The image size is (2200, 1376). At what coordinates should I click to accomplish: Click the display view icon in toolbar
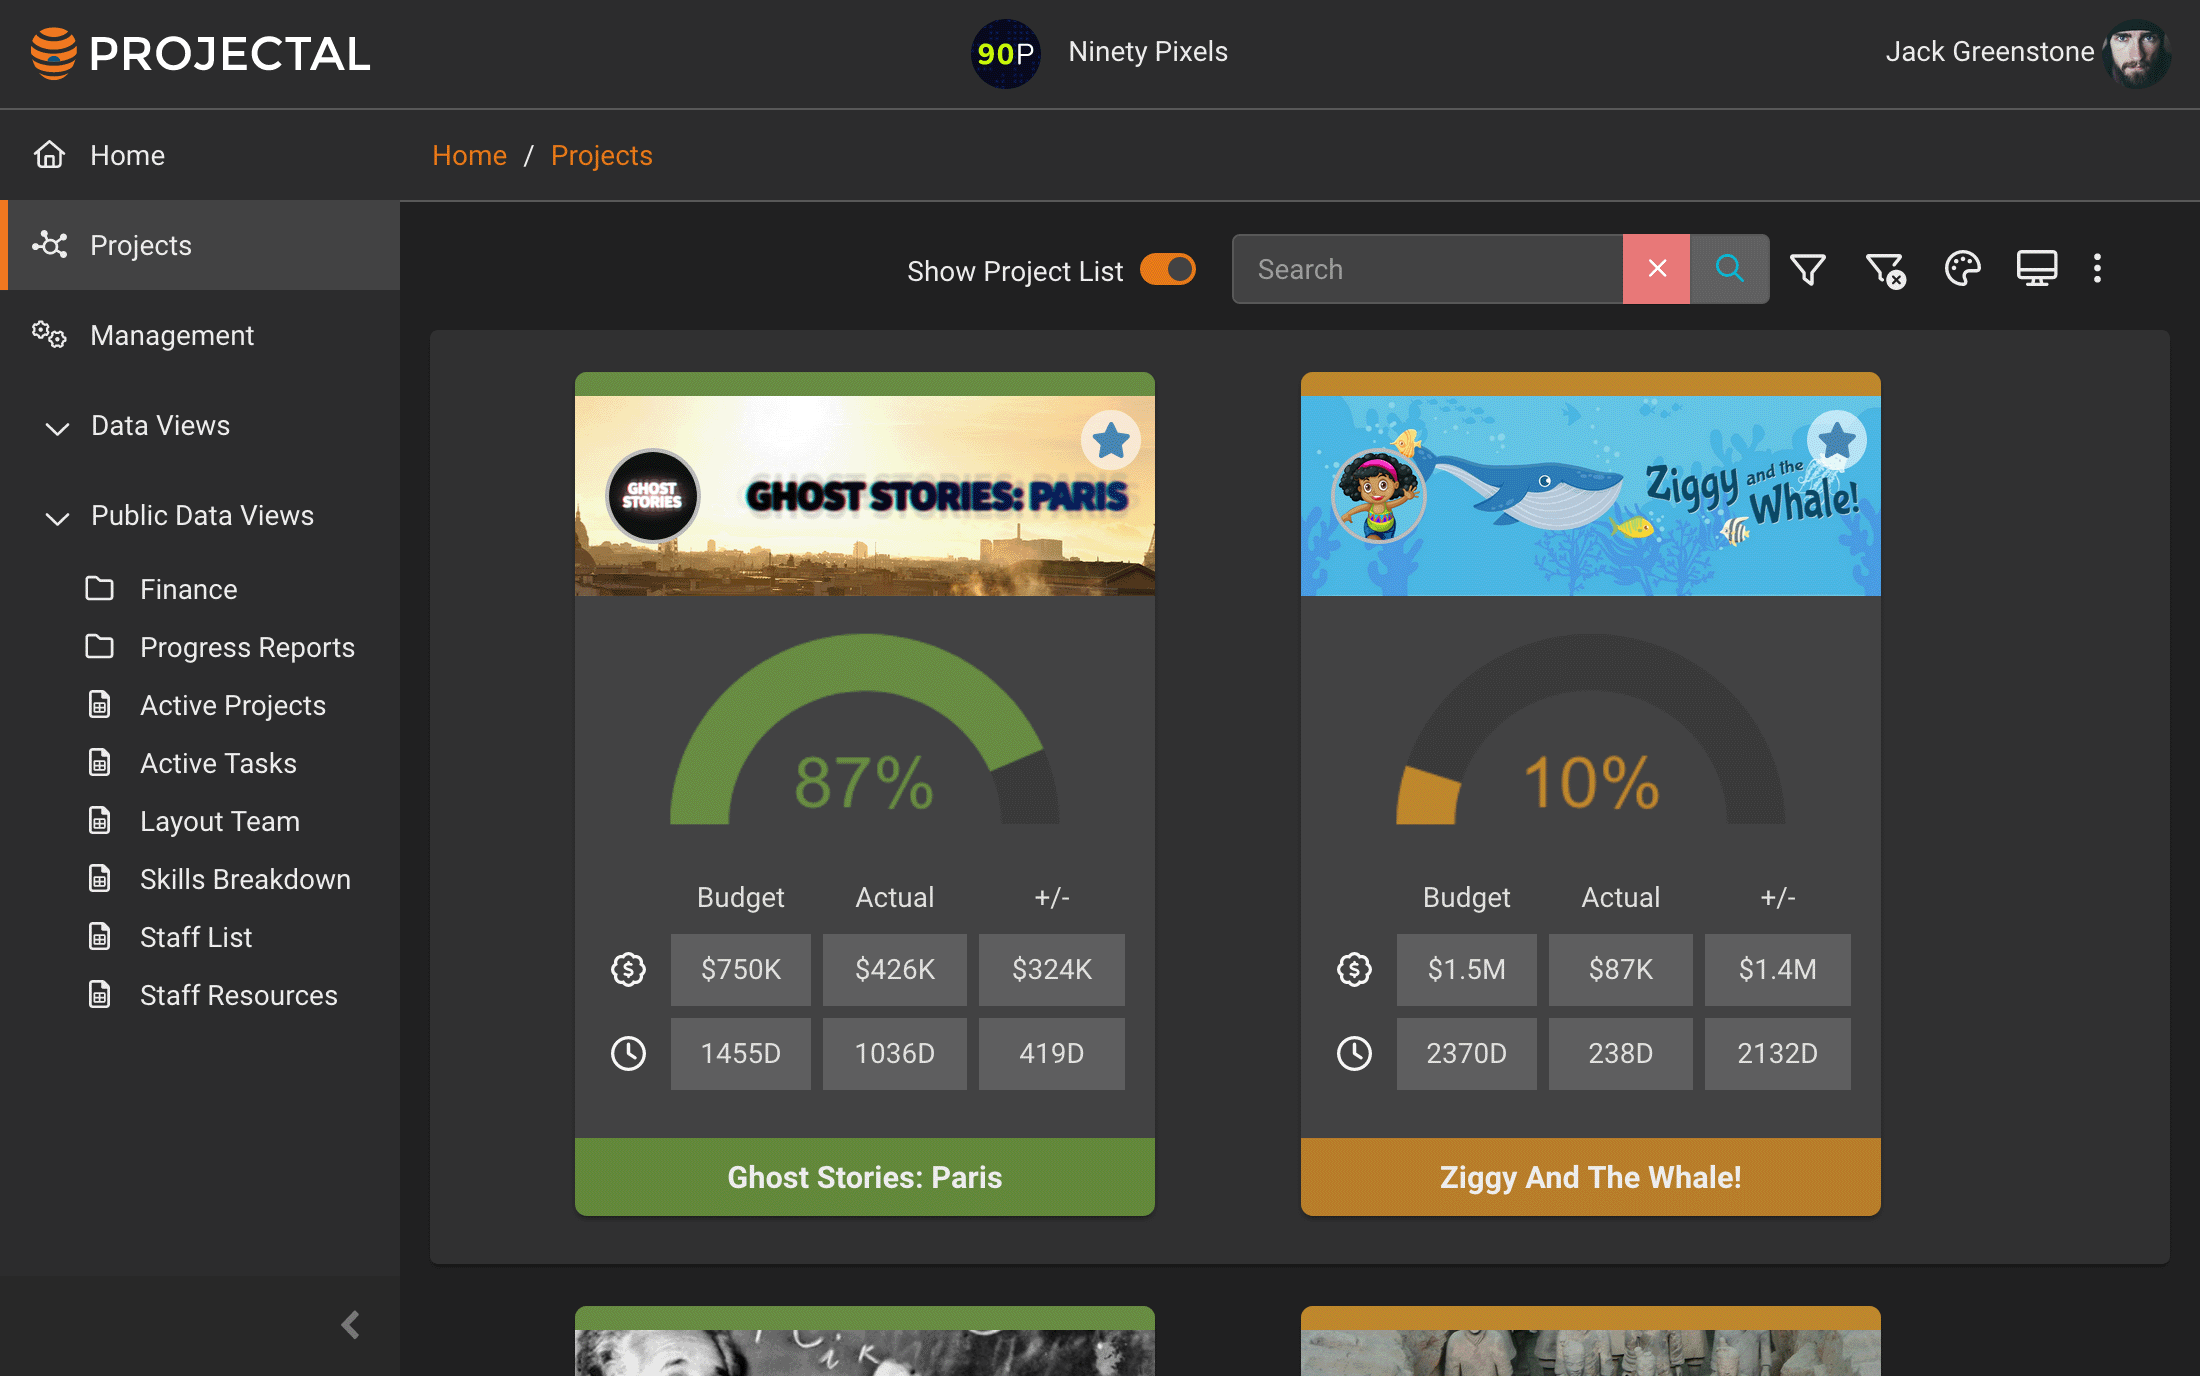pyautogui.click(x=2038, y=268)
